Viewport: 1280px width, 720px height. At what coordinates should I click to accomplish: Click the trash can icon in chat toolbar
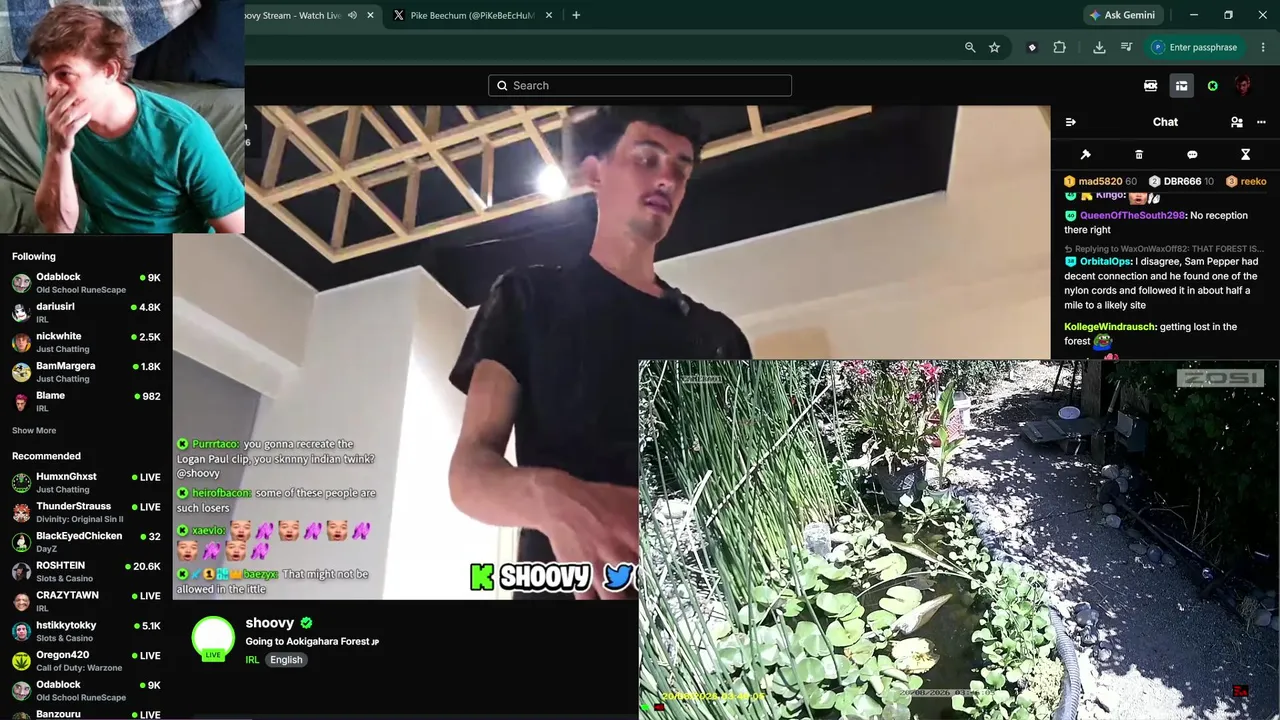1139,155
